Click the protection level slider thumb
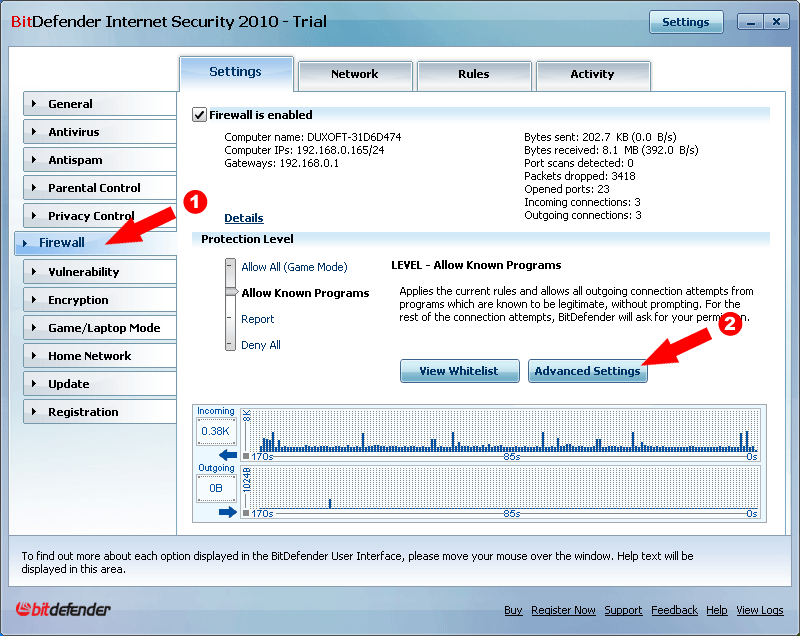This screenshot has width=800, height=636. click(231, 292)
